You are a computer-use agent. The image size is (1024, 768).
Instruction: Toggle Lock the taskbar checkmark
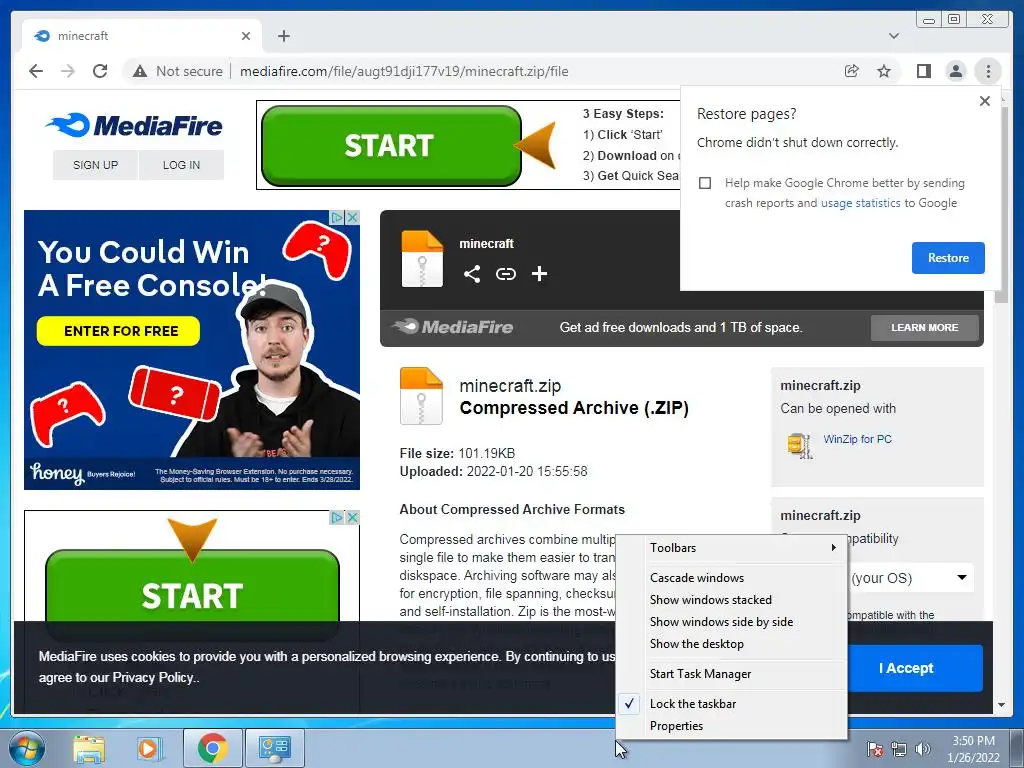point(630,703)
